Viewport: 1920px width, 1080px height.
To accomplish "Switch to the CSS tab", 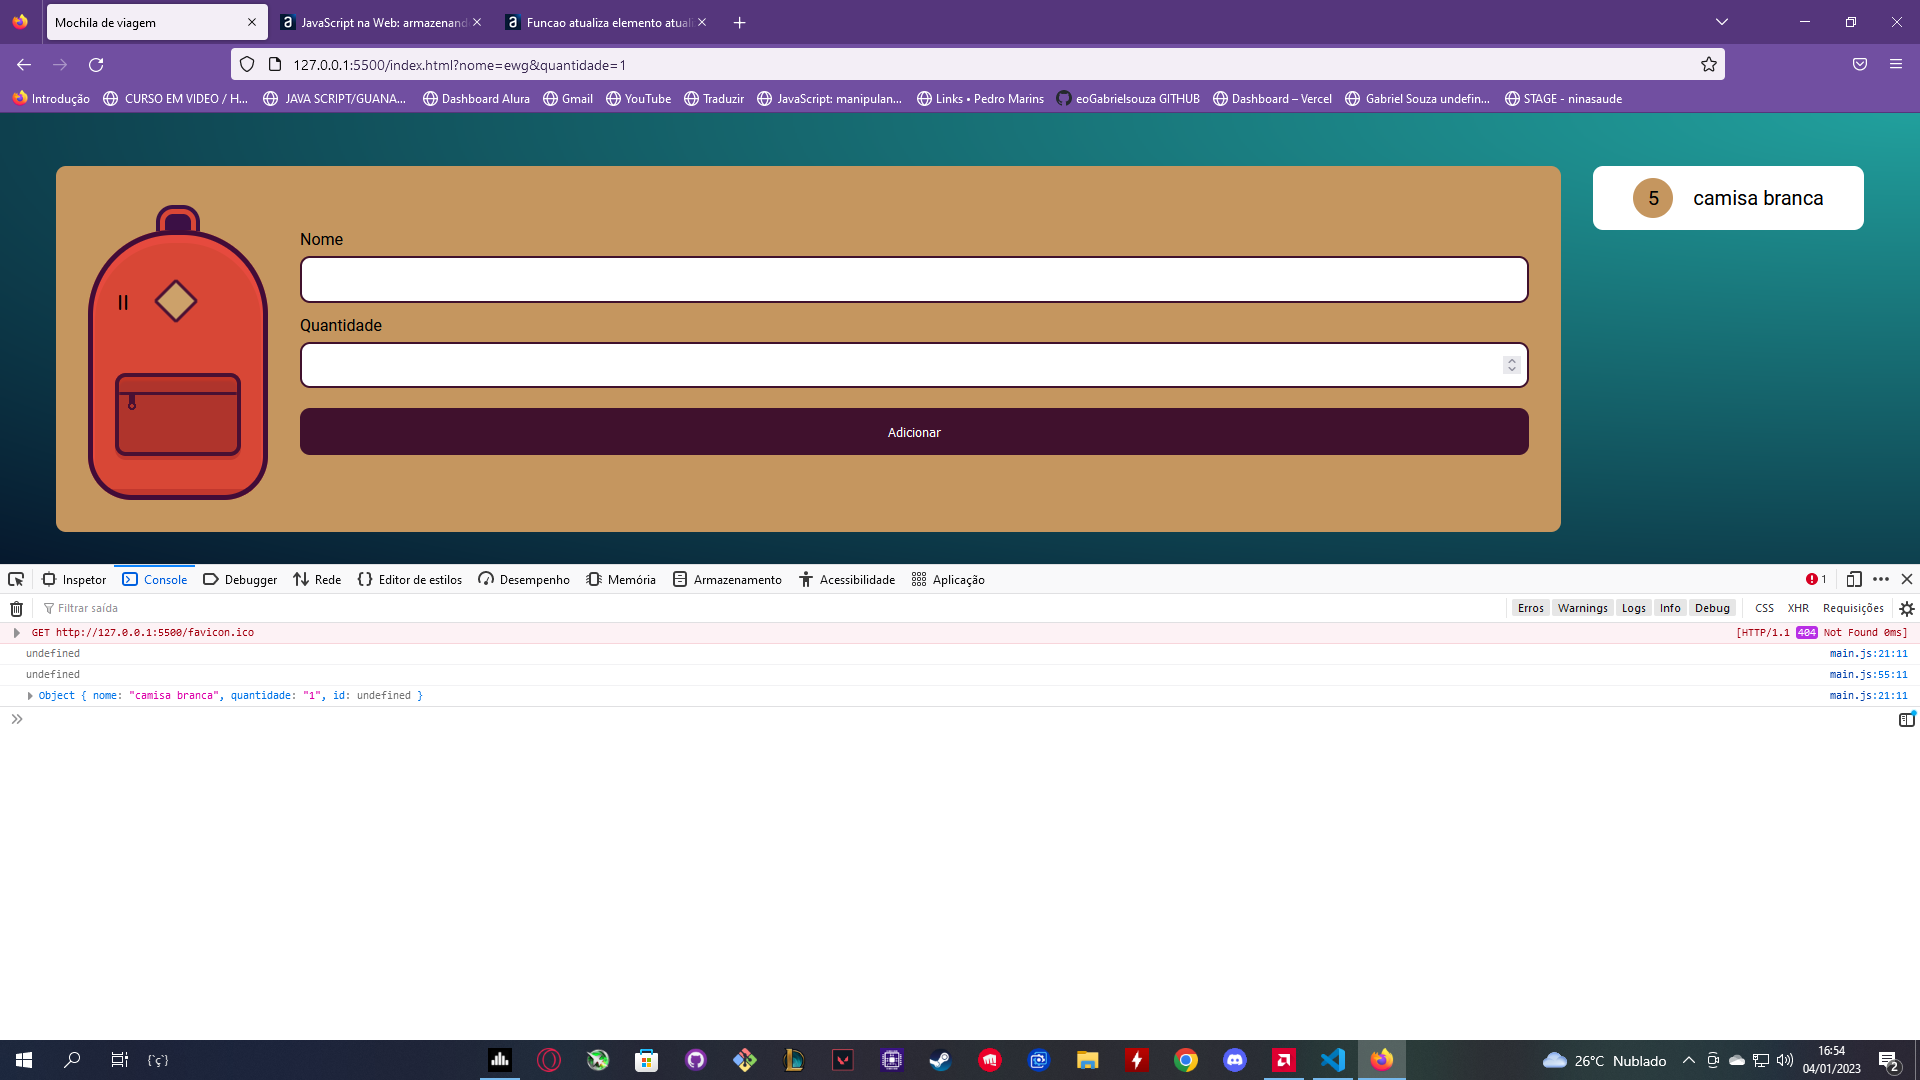I will pyautogui.click(x=1762, y=608).
